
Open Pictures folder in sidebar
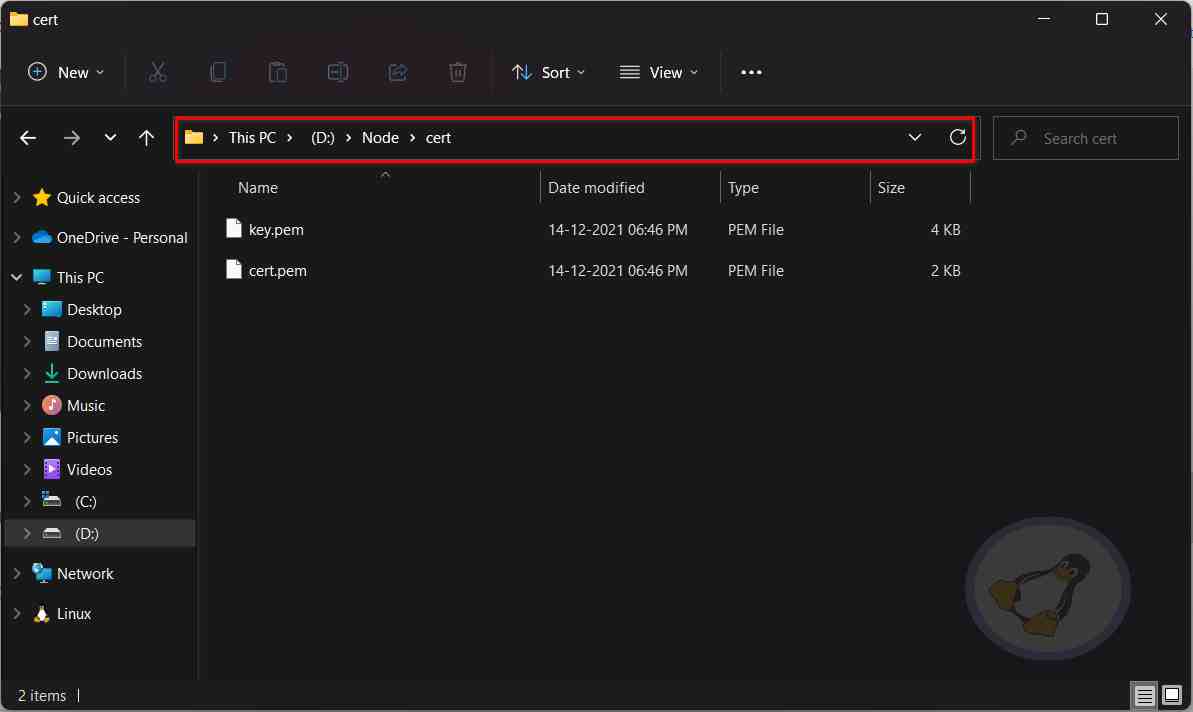coord(92,437)
